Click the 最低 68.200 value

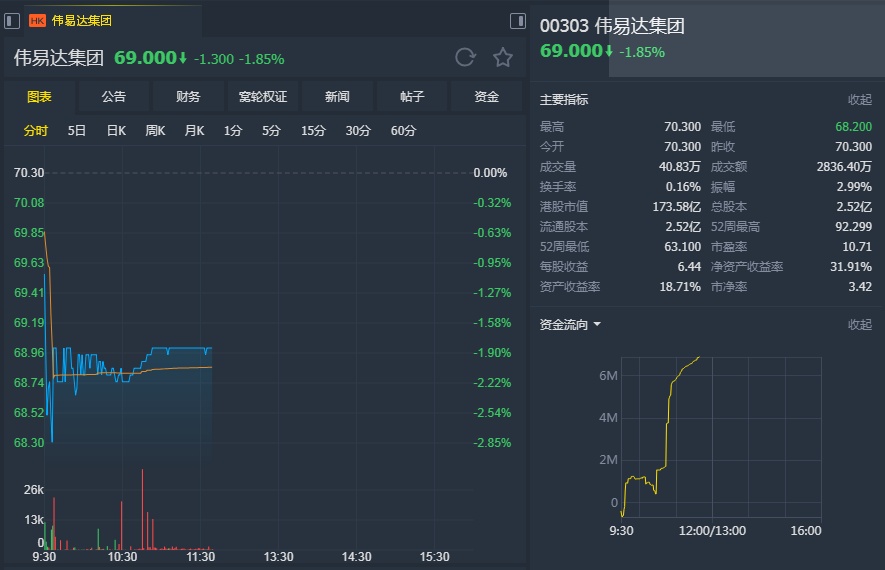point(853,126)
